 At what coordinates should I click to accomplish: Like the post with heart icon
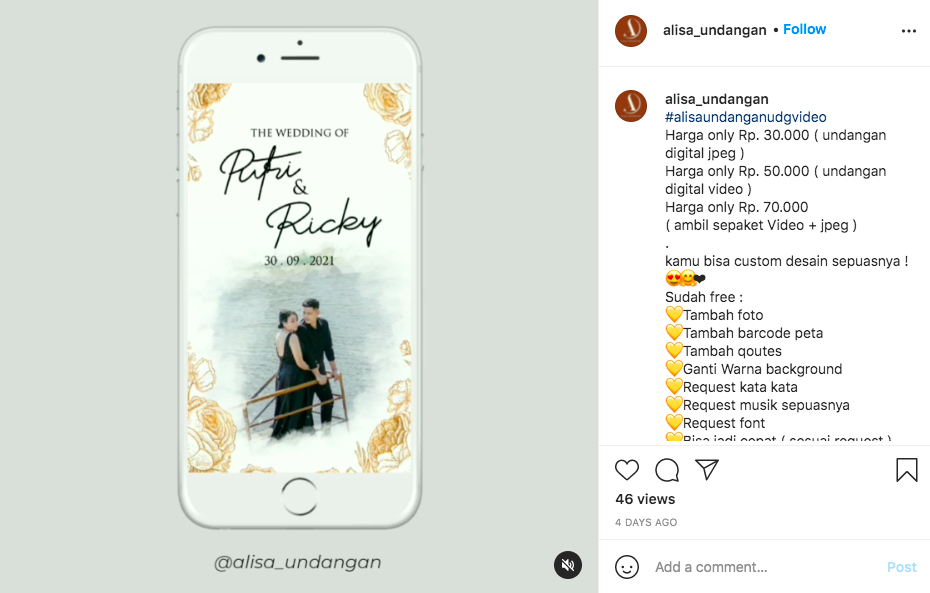pyautogui.click(x=627, y=470)
